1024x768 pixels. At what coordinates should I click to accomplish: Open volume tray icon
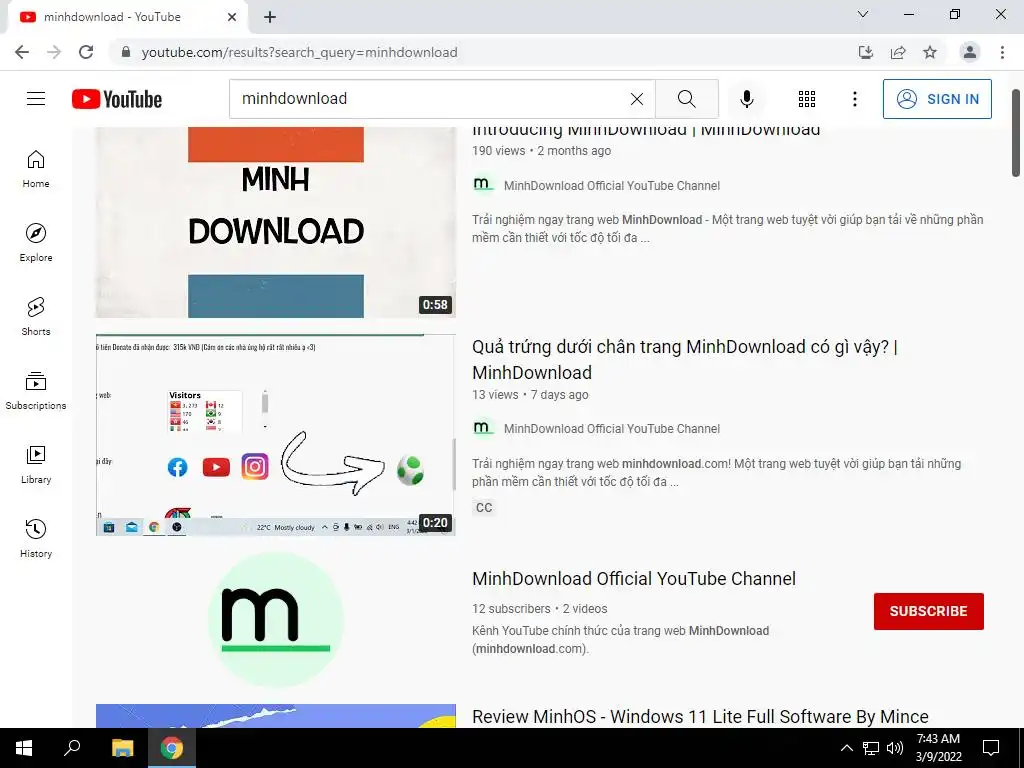coord(895,748)
